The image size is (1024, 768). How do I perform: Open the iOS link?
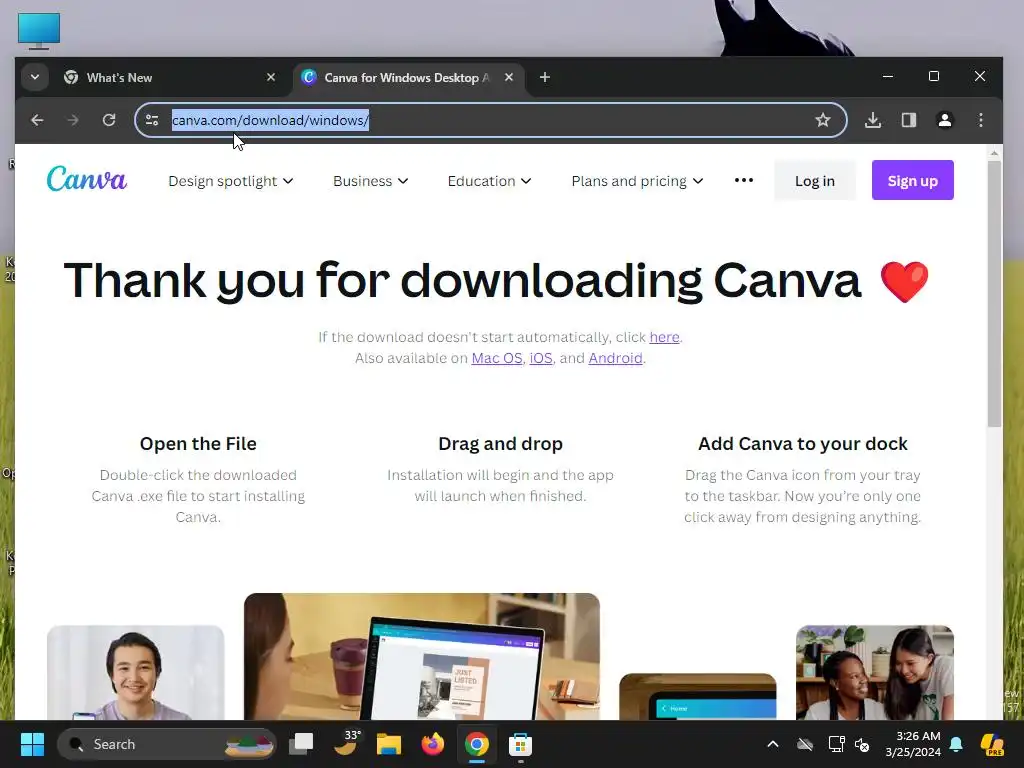tap(541, 358)
